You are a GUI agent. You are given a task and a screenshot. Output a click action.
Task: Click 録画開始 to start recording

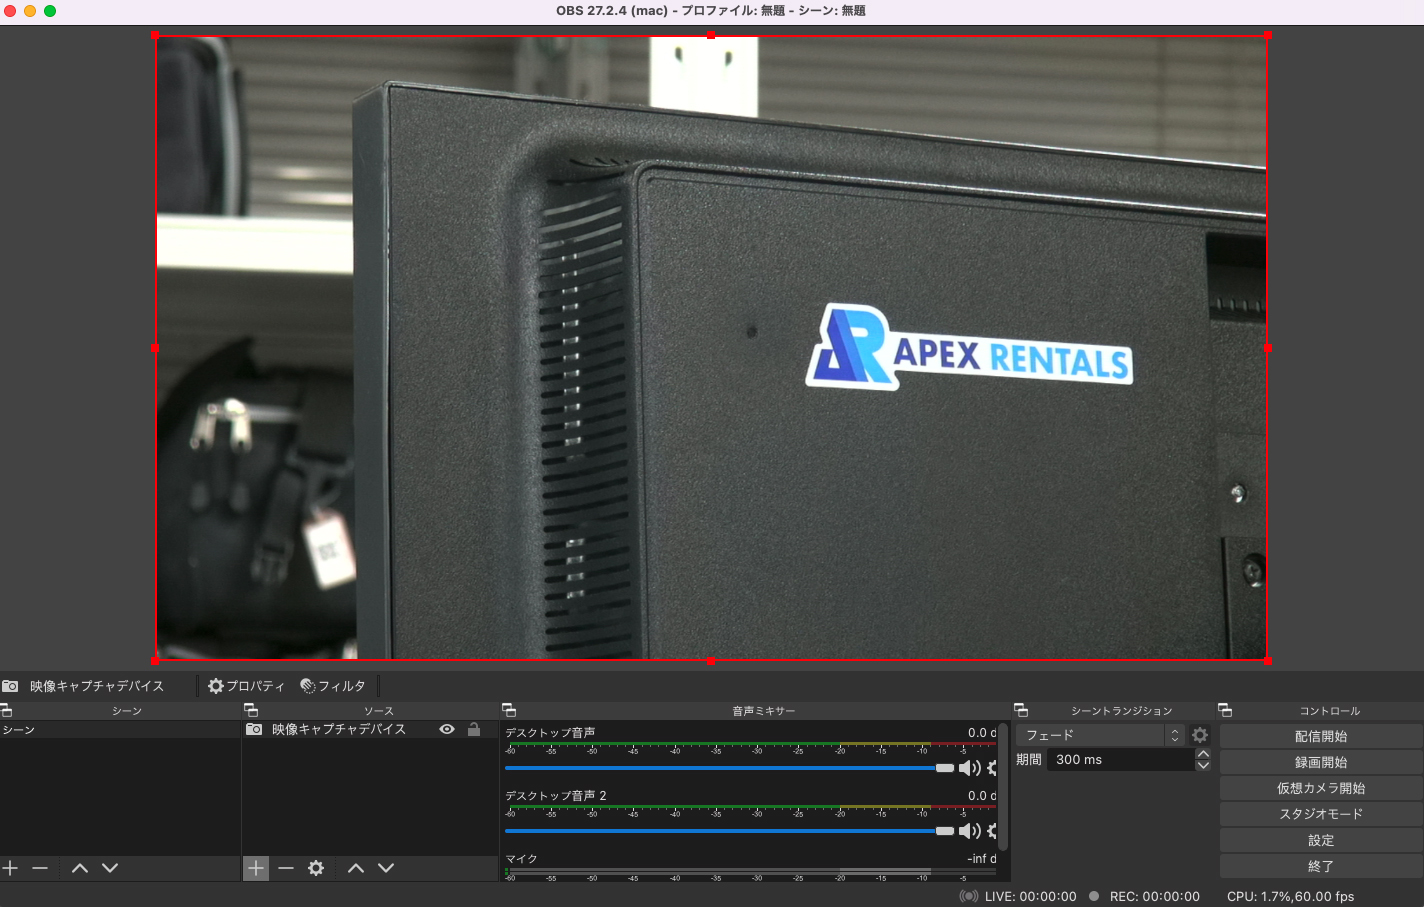tap(1321, 762)
